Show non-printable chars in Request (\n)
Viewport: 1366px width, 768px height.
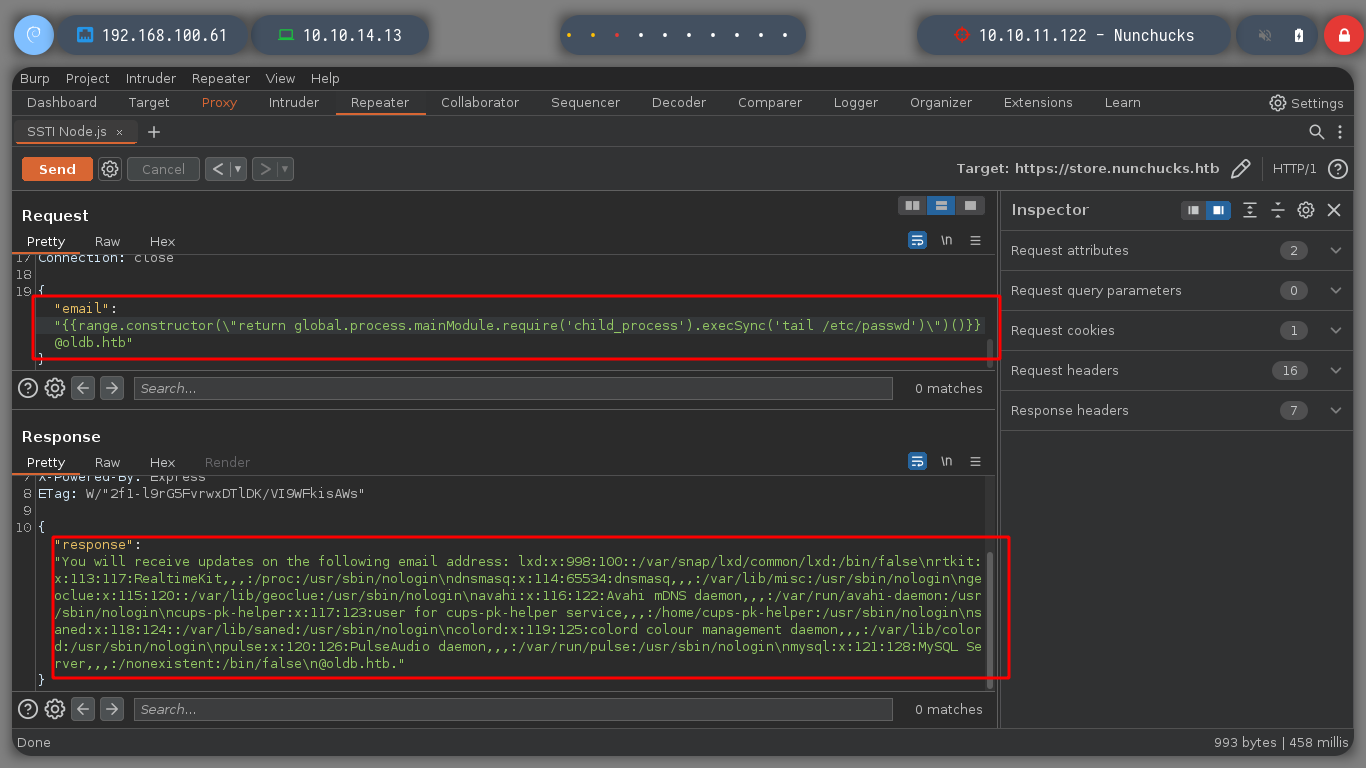pyautogui.click(x=946, y=241)
